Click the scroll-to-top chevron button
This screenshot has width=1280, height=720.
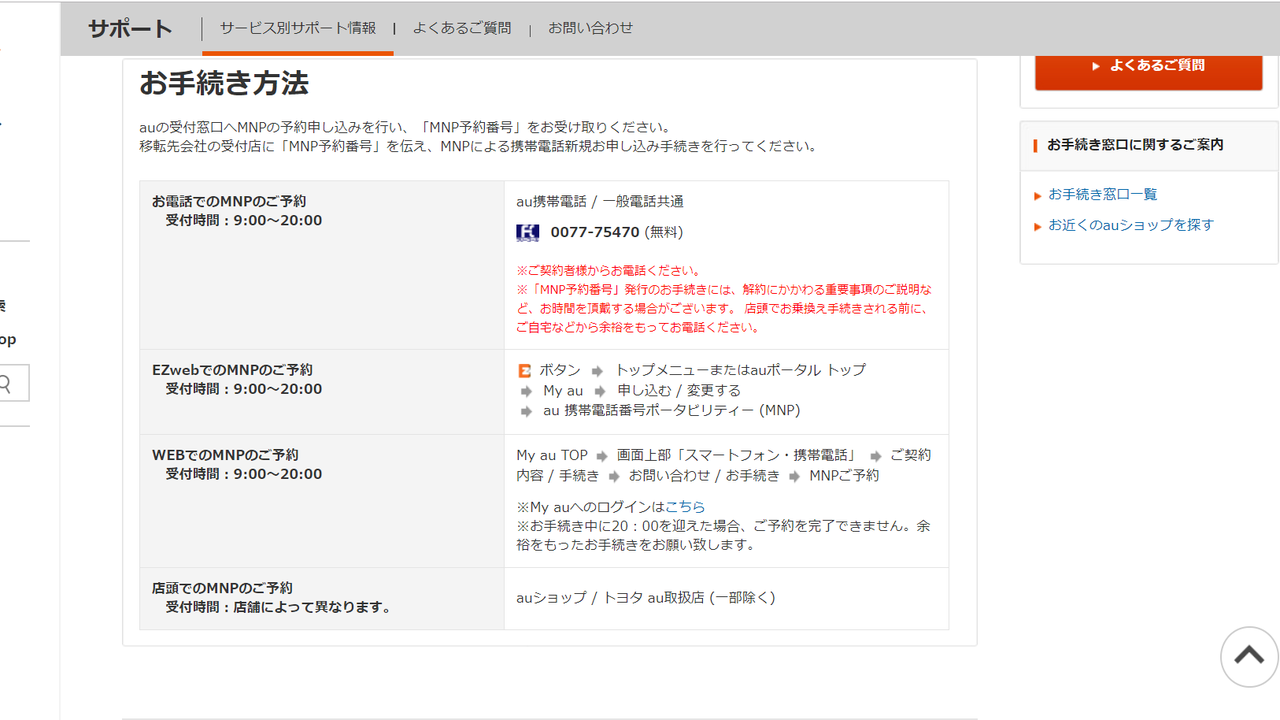[x=1249, y=656]
